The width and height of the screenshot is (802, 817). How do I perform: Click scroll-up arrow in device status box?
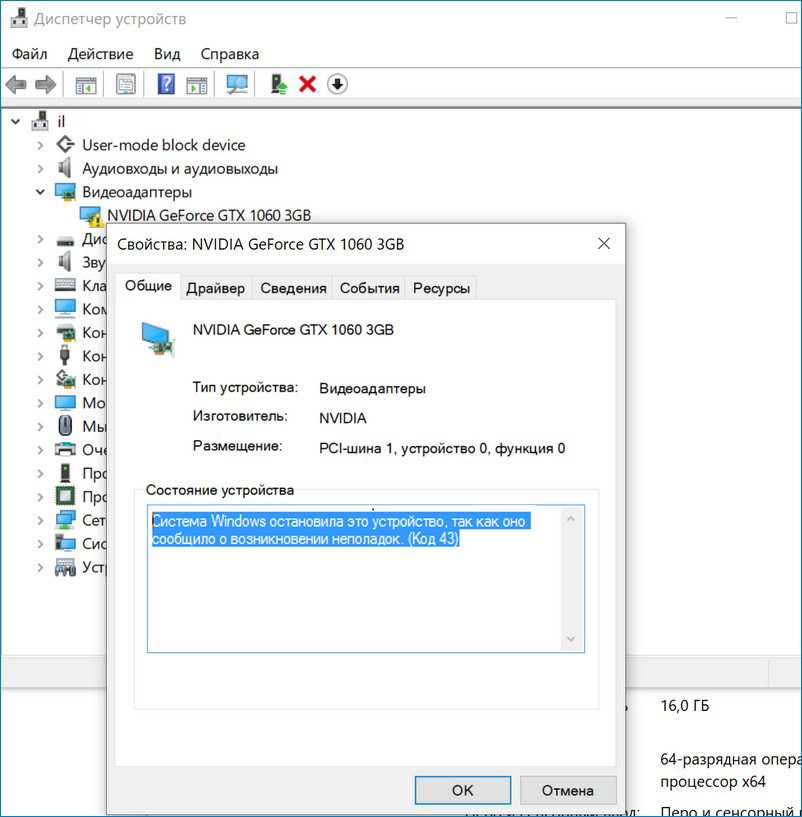click(x=571, y=519)
